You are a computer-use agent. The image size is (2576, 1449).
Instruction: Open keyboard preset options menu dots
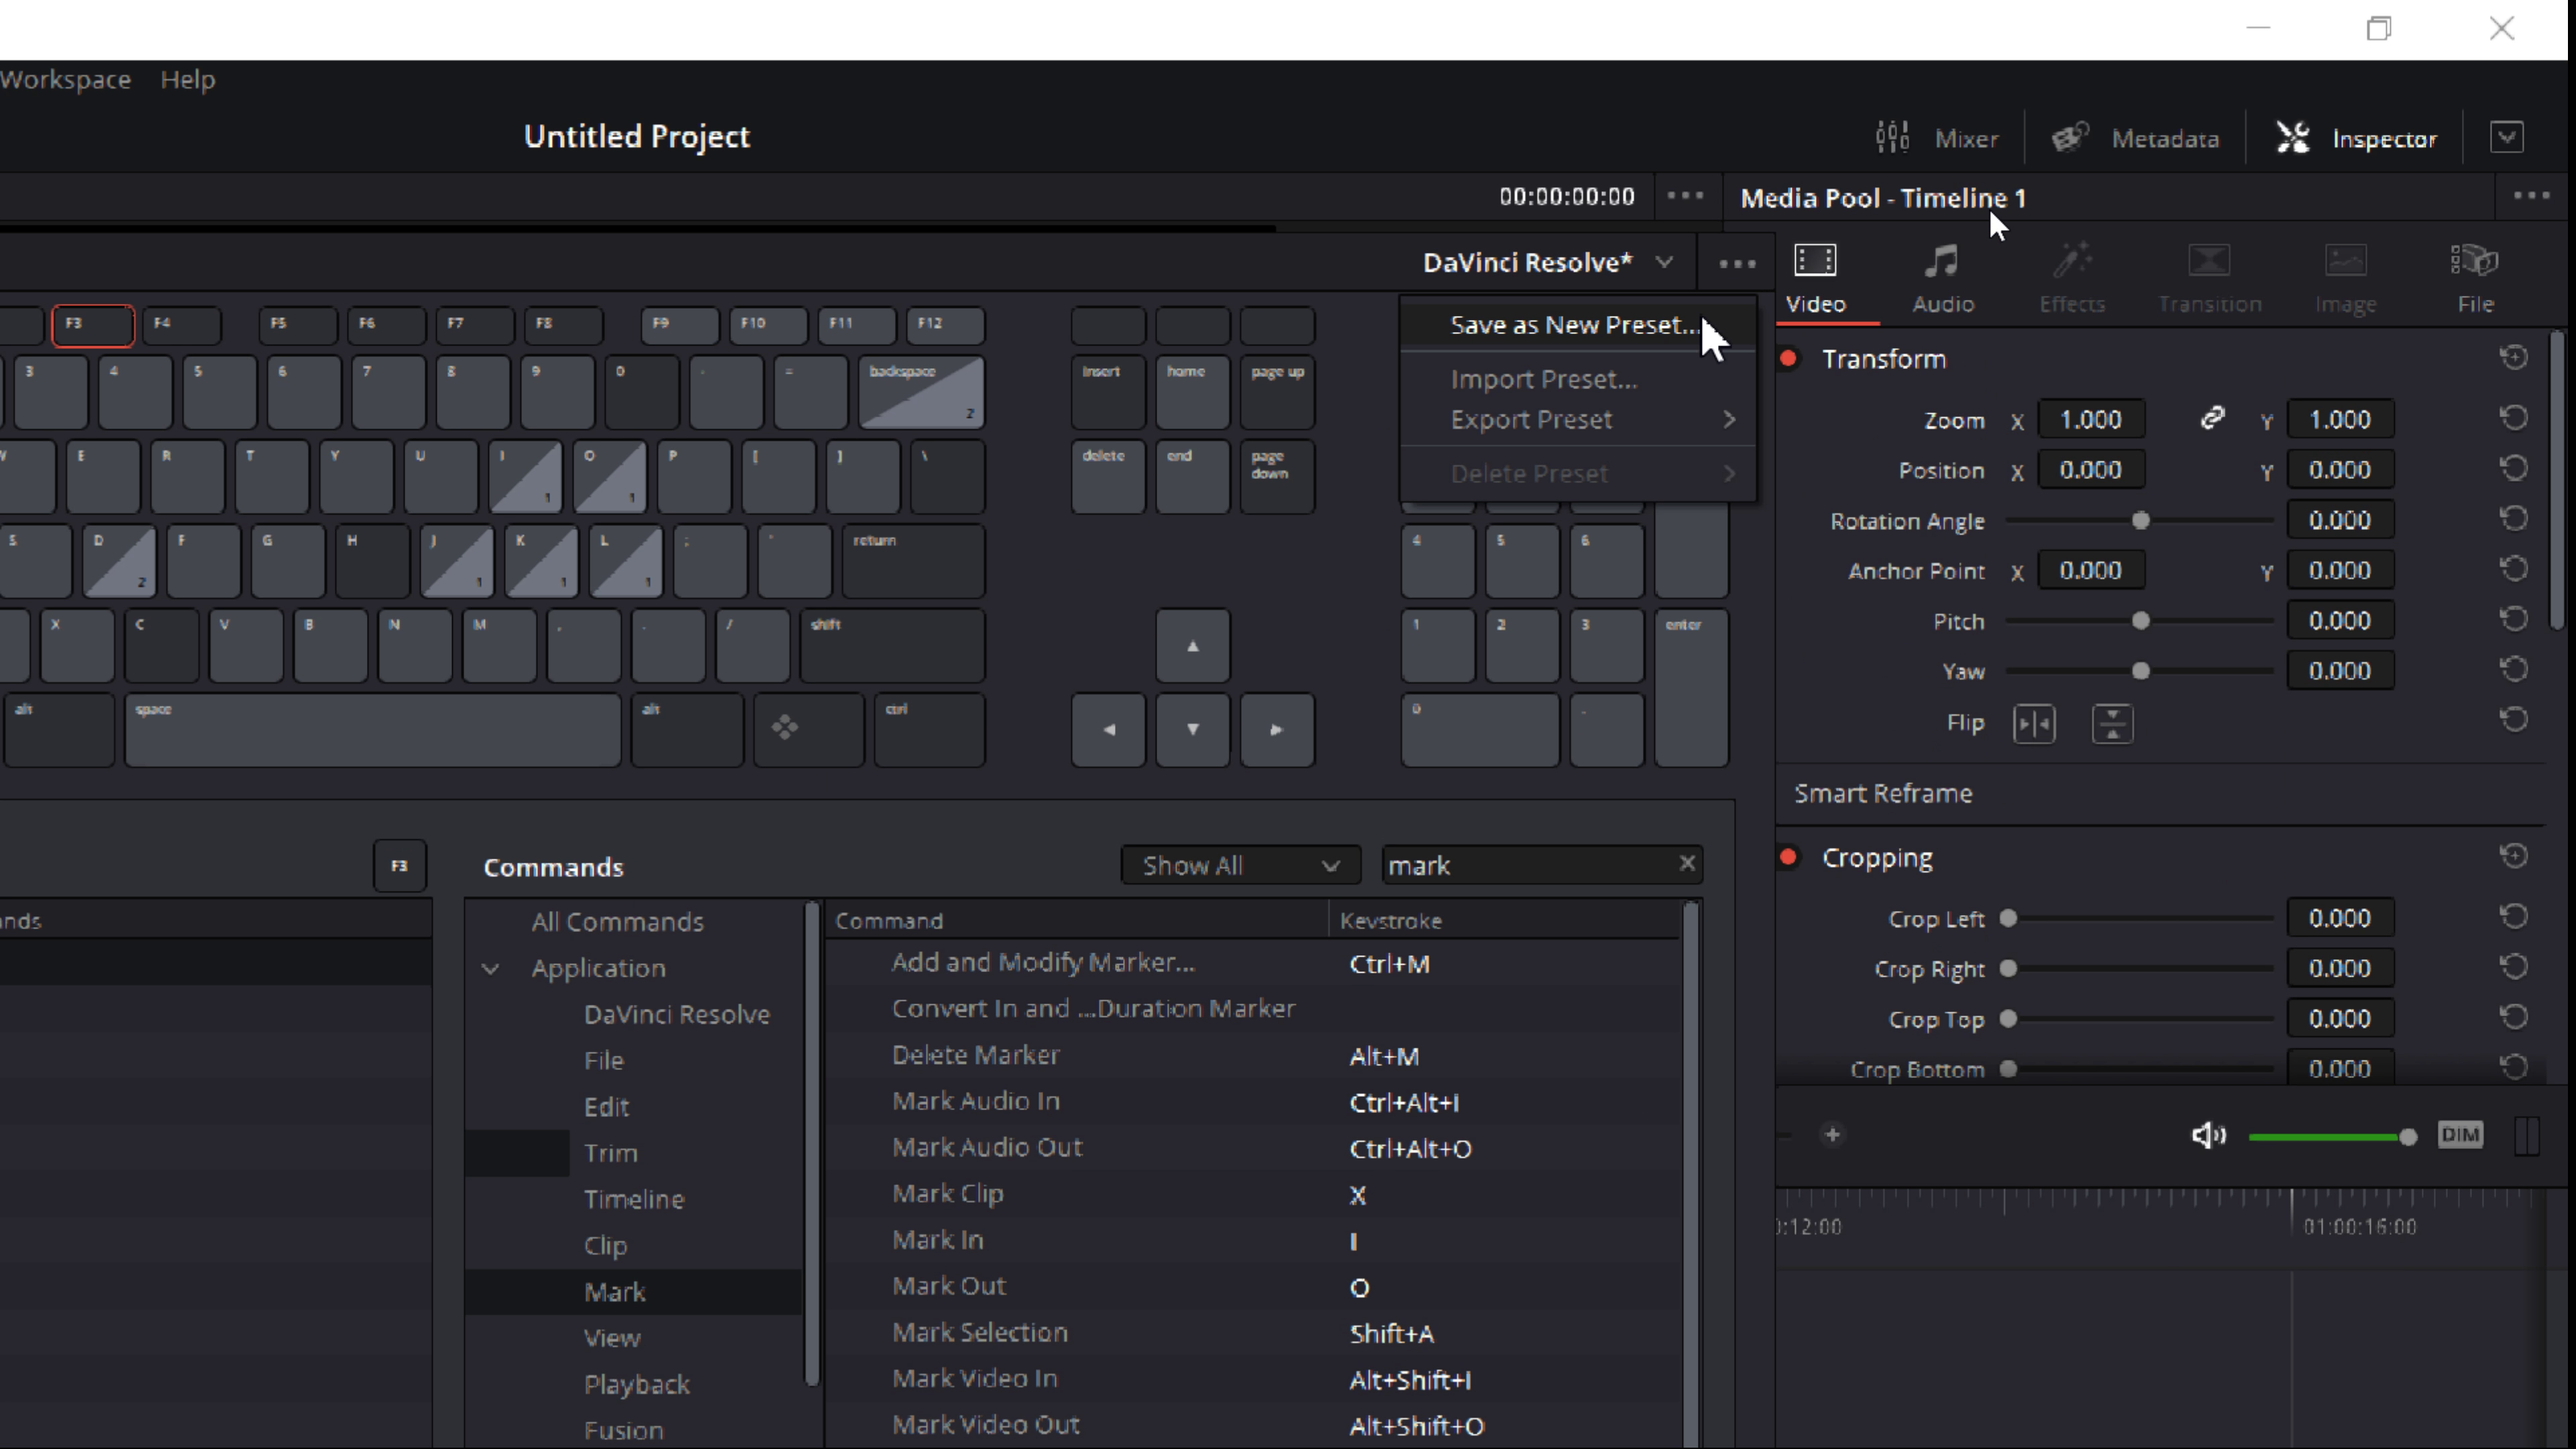point(1737,263)
